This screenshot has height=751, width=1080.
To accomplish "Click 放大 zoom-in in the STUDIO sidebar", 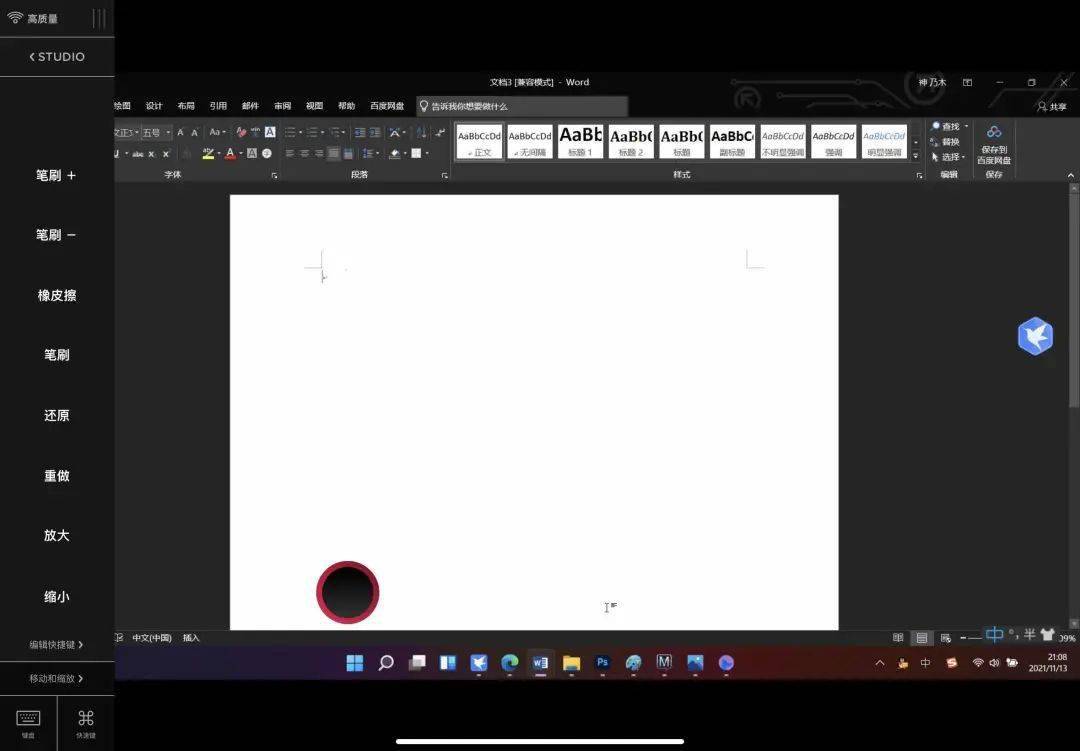I will (57, 535).
